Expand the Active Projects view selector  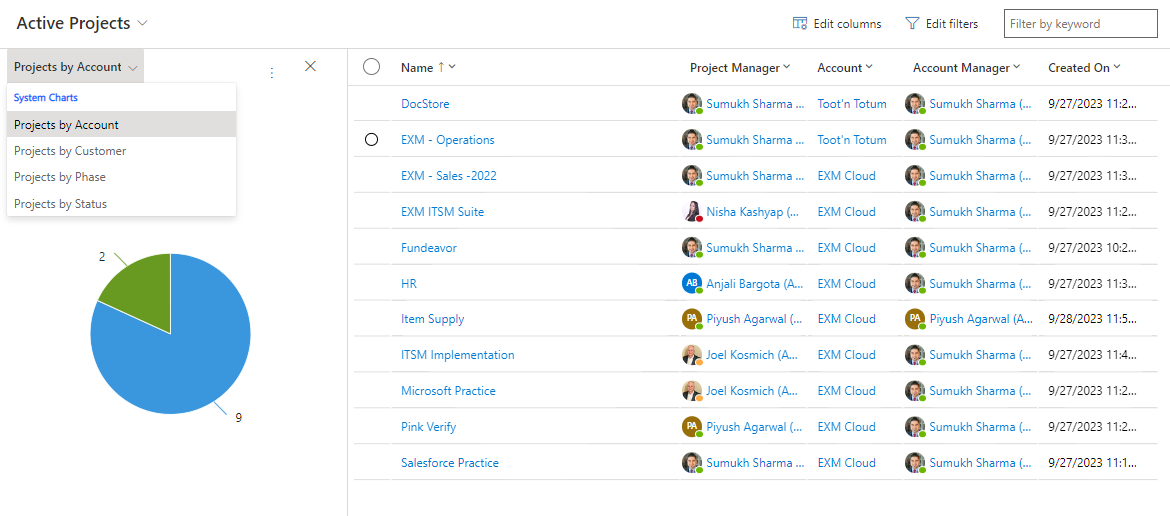tap(143, 23)
